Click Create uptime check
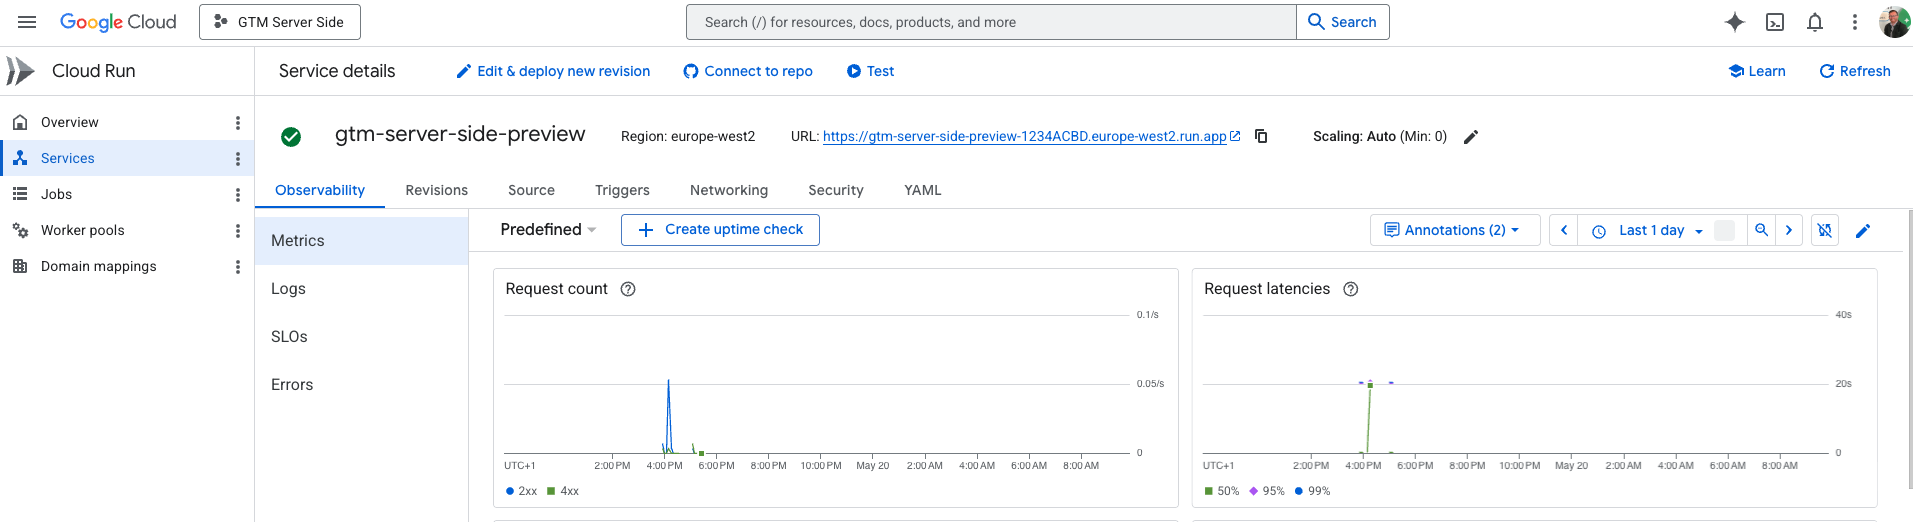Viewport: 1913px width, 522px height. [x=720, y=230]
